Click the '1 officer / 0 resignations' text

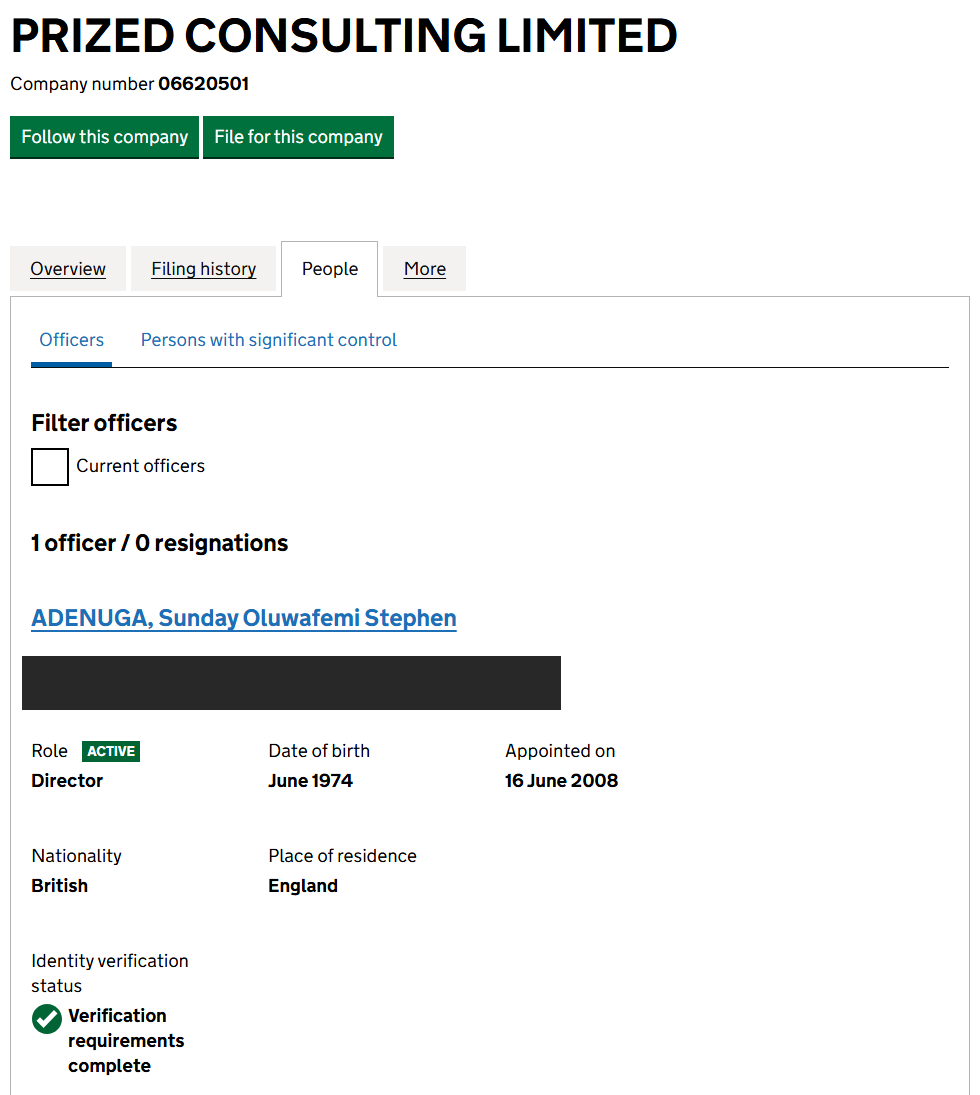[x=159, y=543]
